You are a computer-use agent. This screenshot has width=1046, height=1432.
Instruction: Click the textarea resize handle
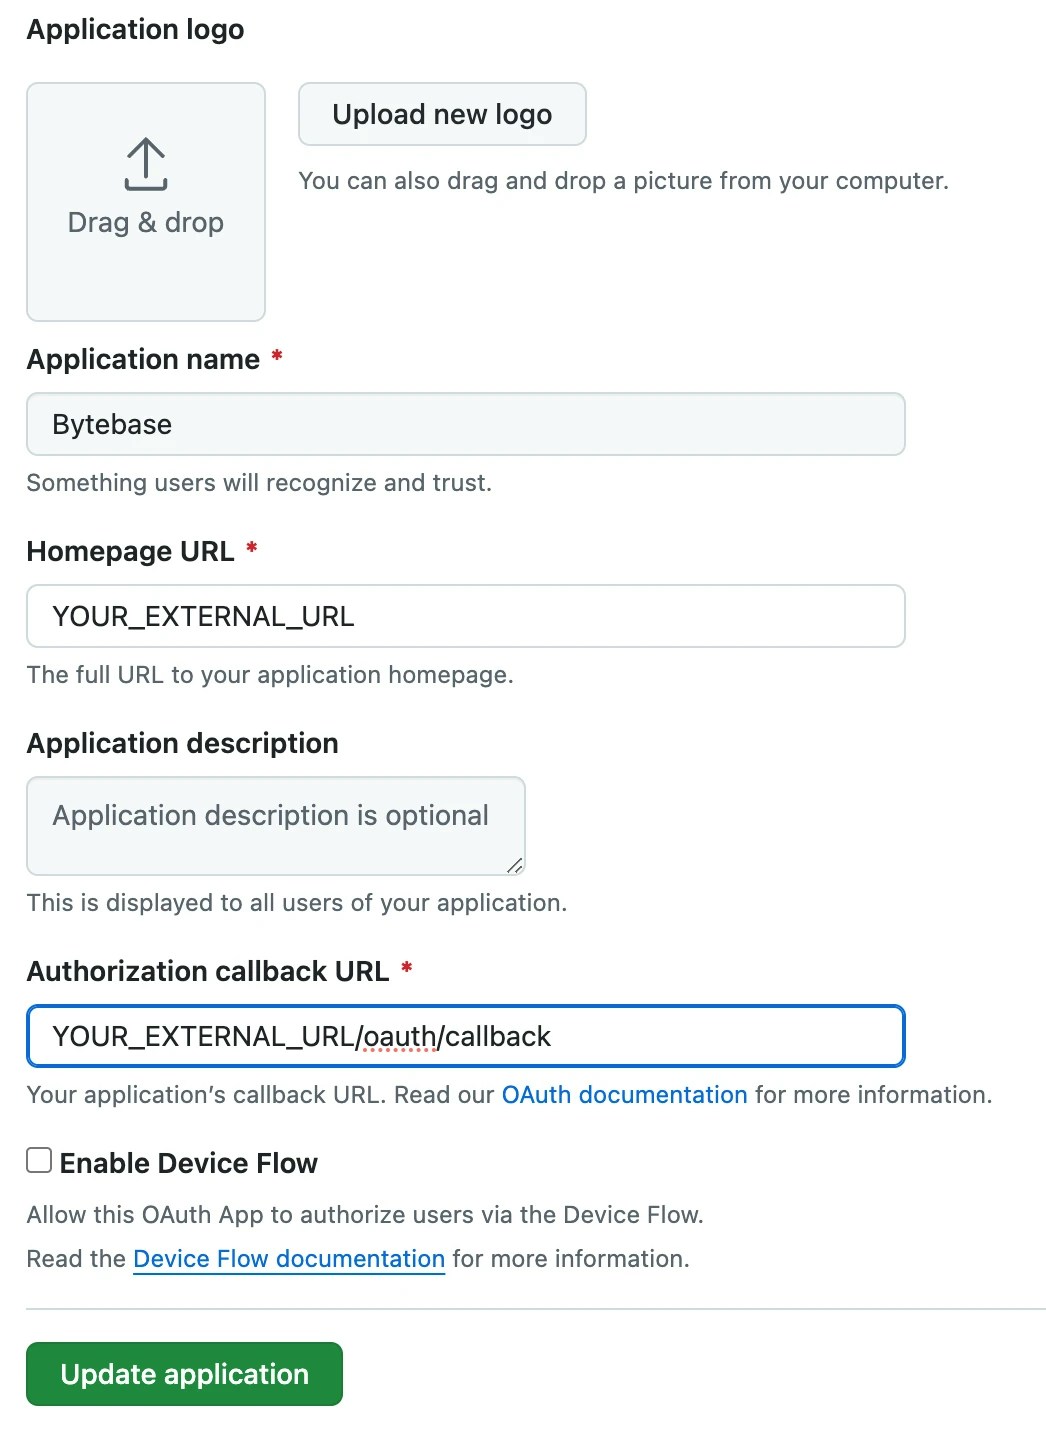[516, 866]
